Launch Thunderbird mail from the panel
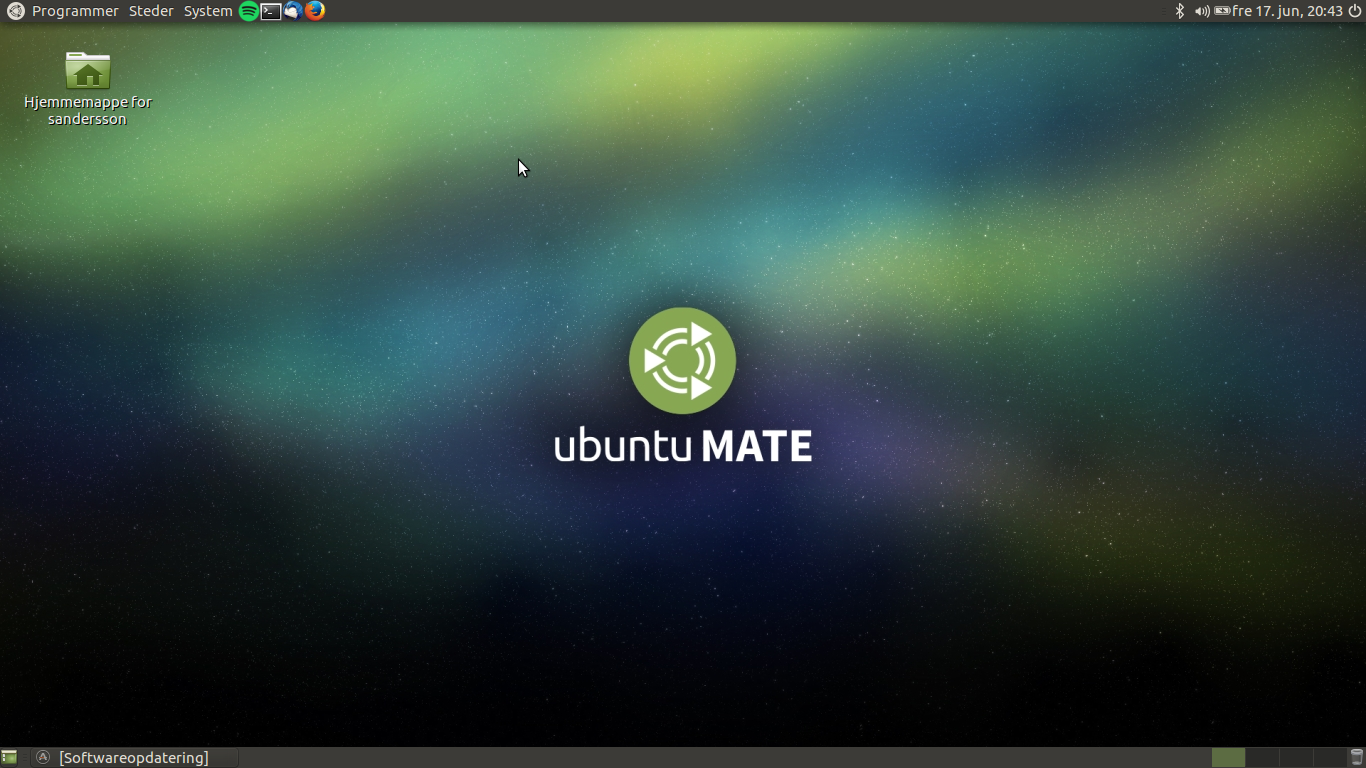This screenshot has width=1366, height=768. (x=293, y=11)
